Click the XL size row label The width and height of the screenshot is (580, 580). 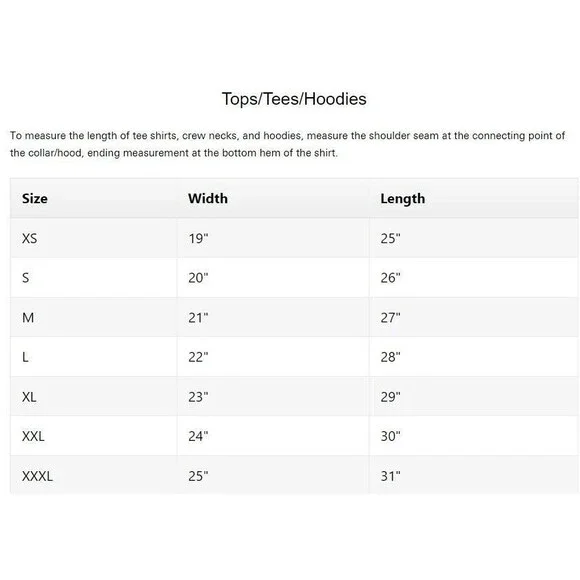point(29,397)
